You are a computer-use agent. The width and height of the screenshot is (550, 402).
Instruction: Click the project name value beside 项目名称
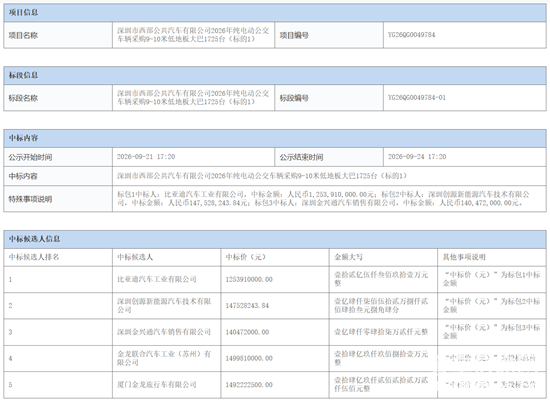point(193,35)
